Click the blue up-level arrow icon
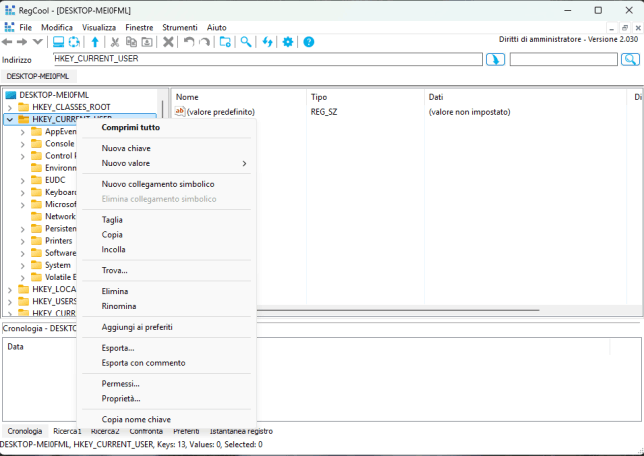Image resolution: width=644 pixels, height=456 pixels. (x=95, y=42)
